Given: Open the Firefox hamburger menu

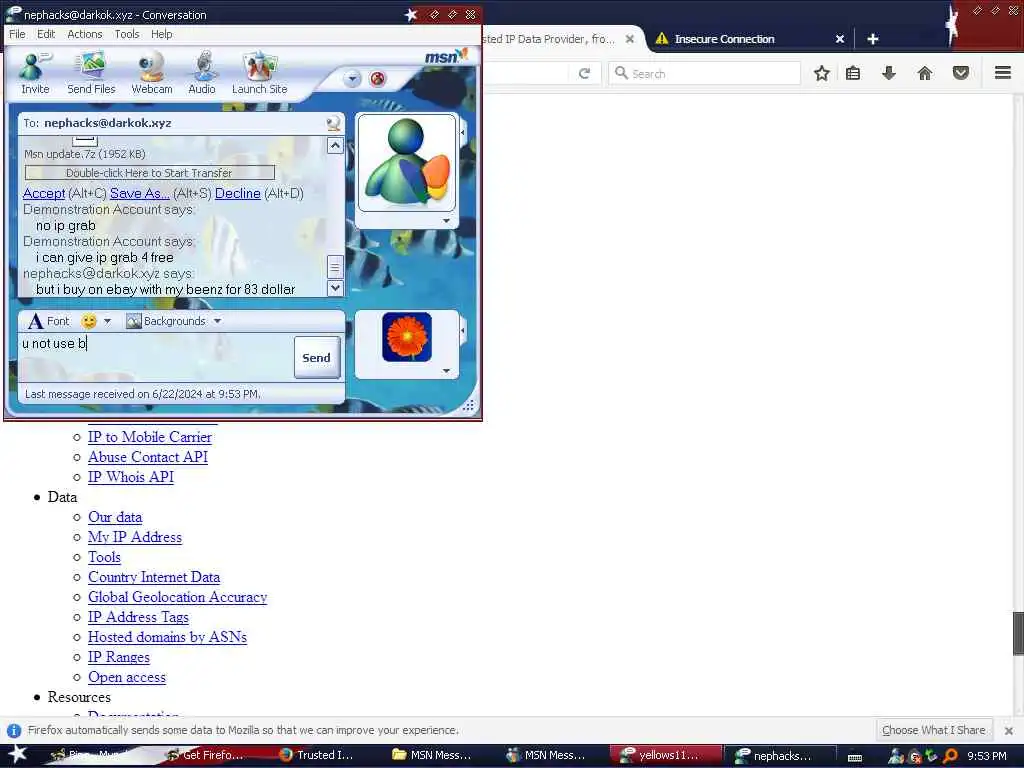Looking at the screenshot, I should coord(1002,73).
